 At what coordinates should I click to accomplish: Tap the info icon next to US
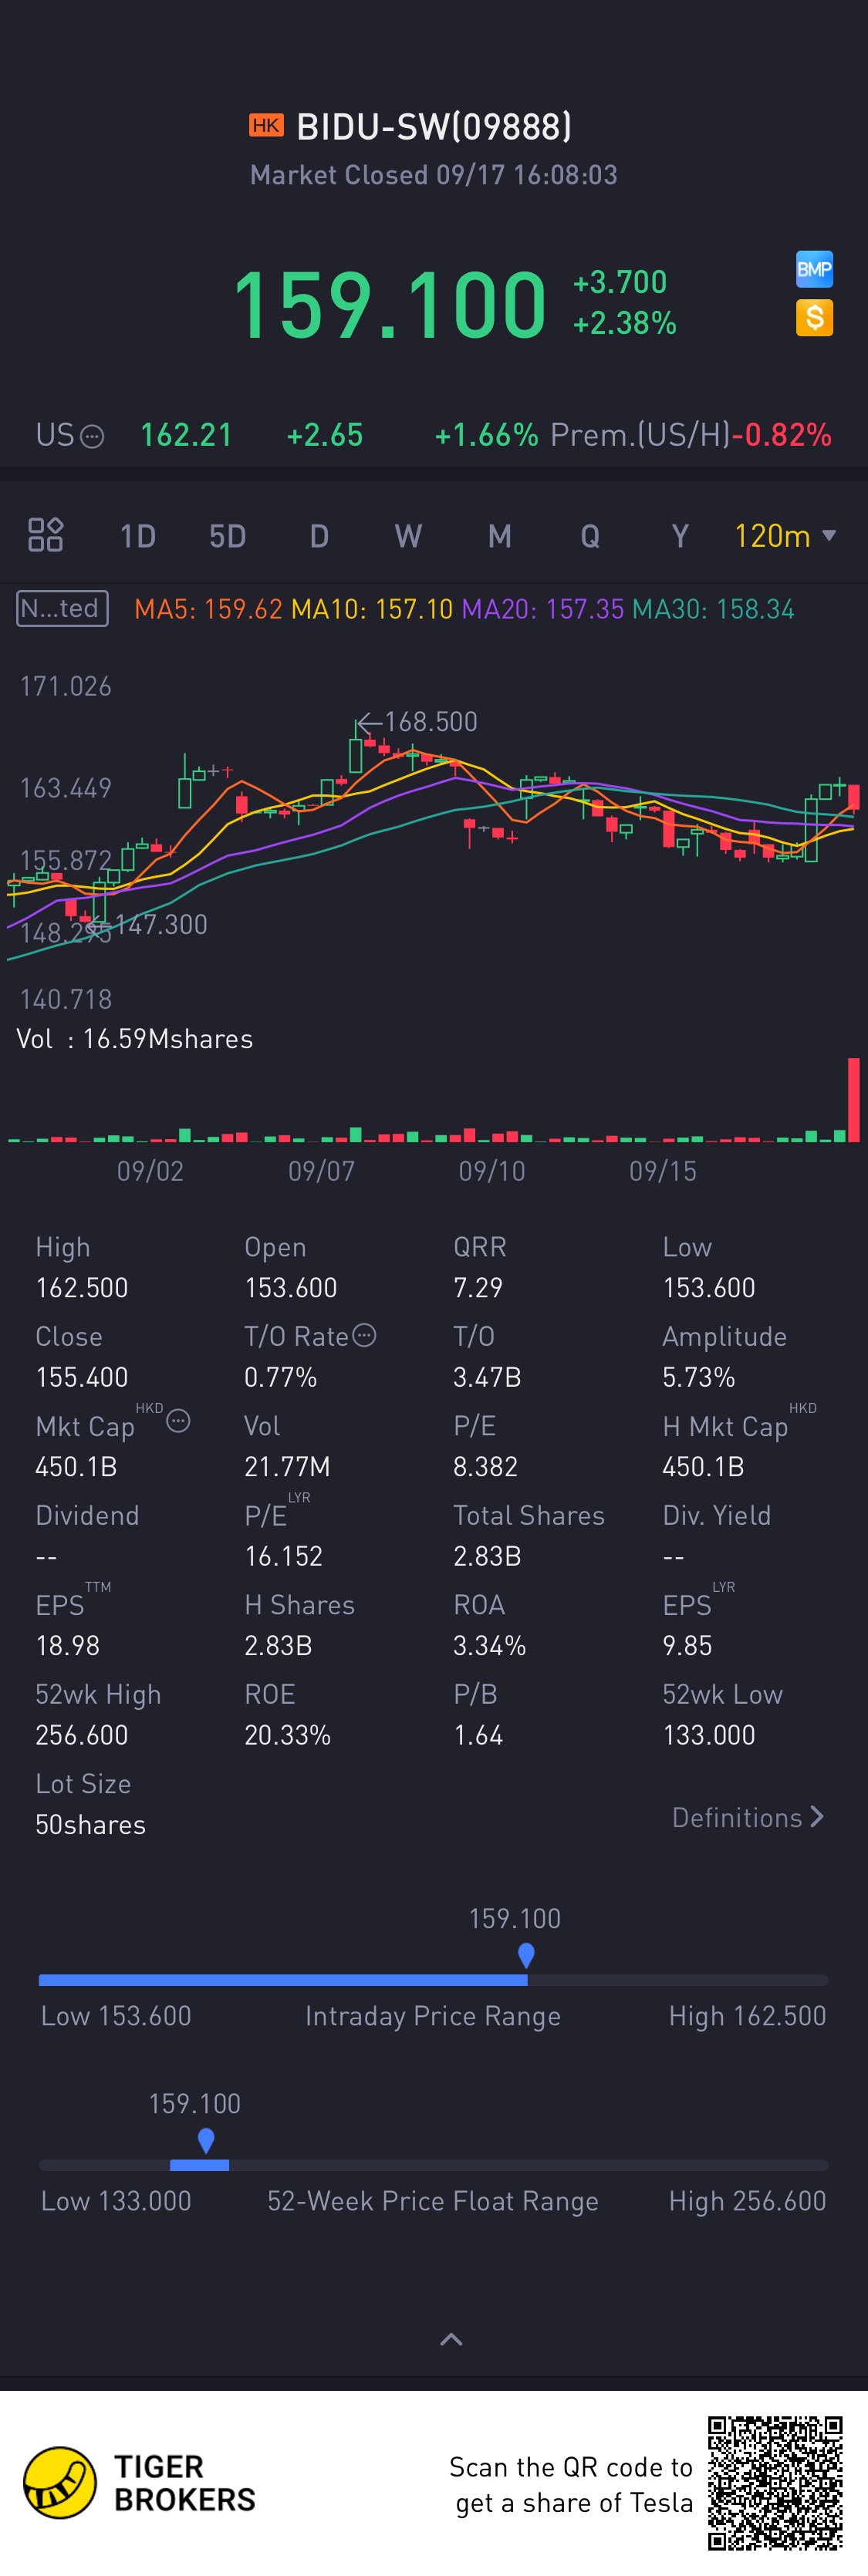[92, 436]
